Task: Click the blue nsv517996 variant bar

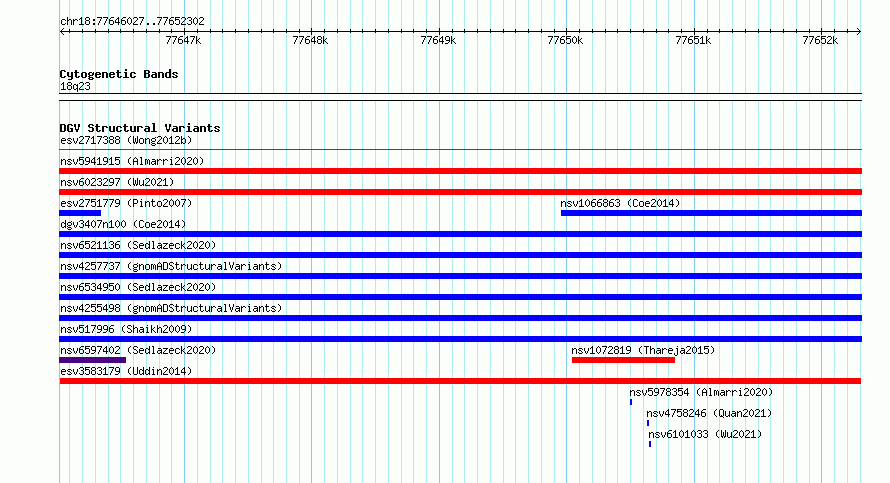Action: click(x=460, y=339)
